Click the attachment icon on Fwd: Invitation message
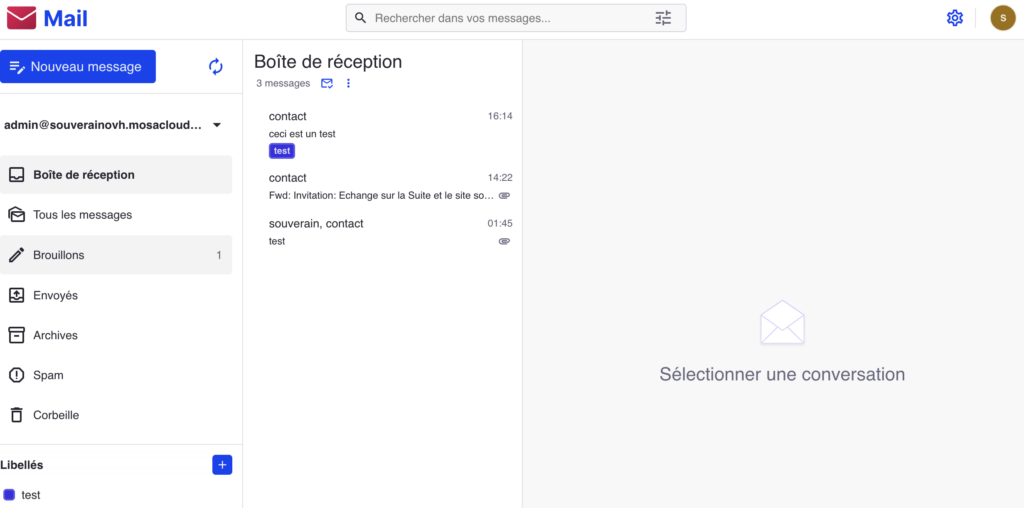This screenshot has width=1024, height=508. [504, 195]
